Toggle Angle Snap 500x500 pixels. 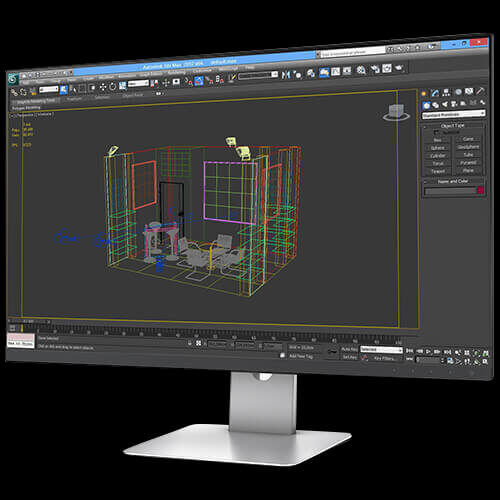199,81
